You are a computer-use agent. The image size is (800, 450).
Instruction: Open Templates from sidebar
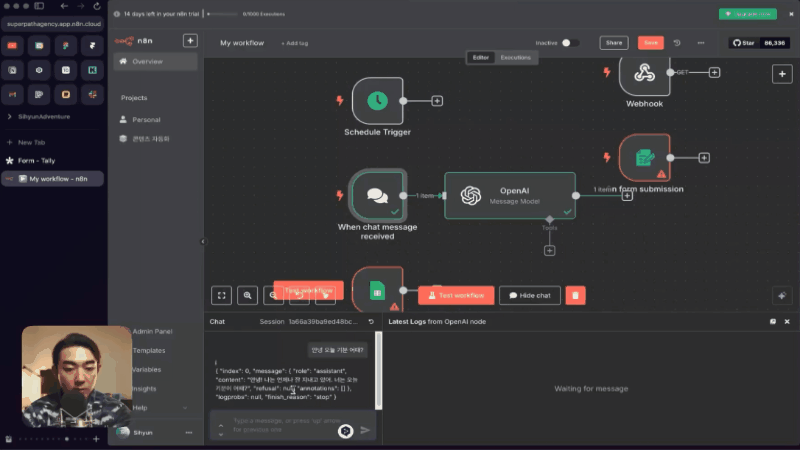pyautogui.click(x=149, y=351)
